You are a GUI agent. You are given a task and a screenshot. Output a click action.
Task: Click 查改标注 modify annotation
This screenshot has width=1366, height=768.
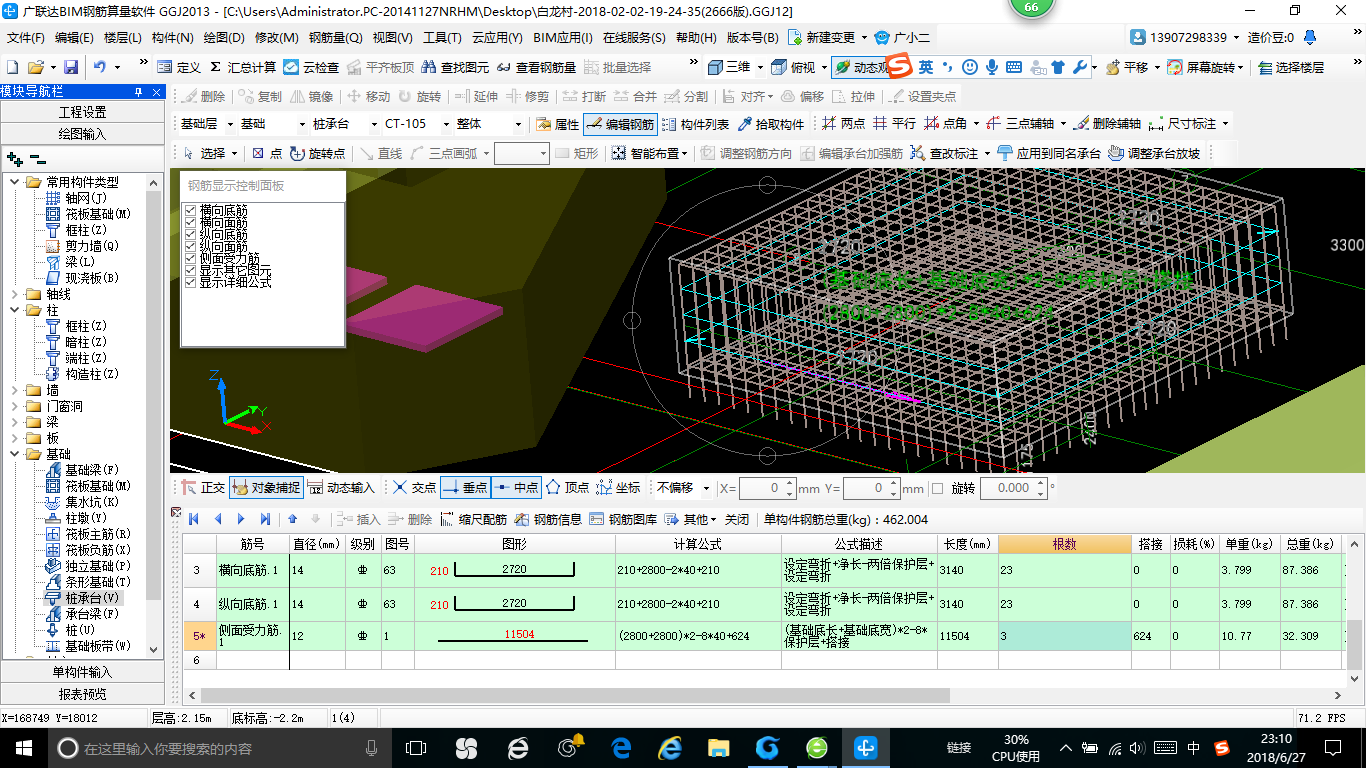(x=944, y=153)
